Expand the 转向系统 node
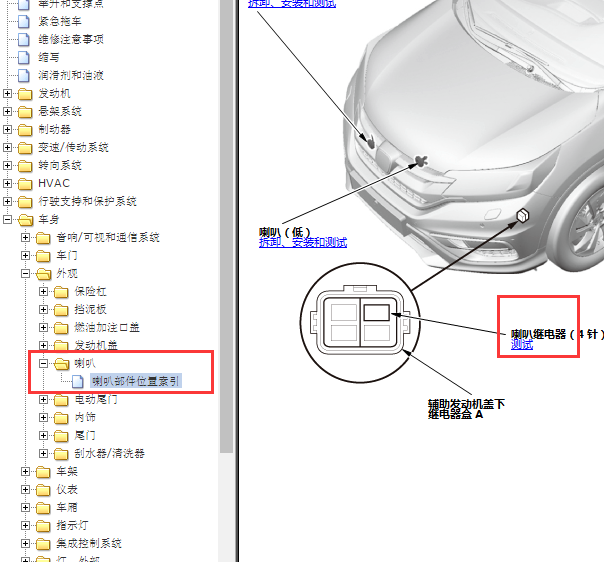Image resolution: width=604 pixels, height=562 pixels. [7, 165]
